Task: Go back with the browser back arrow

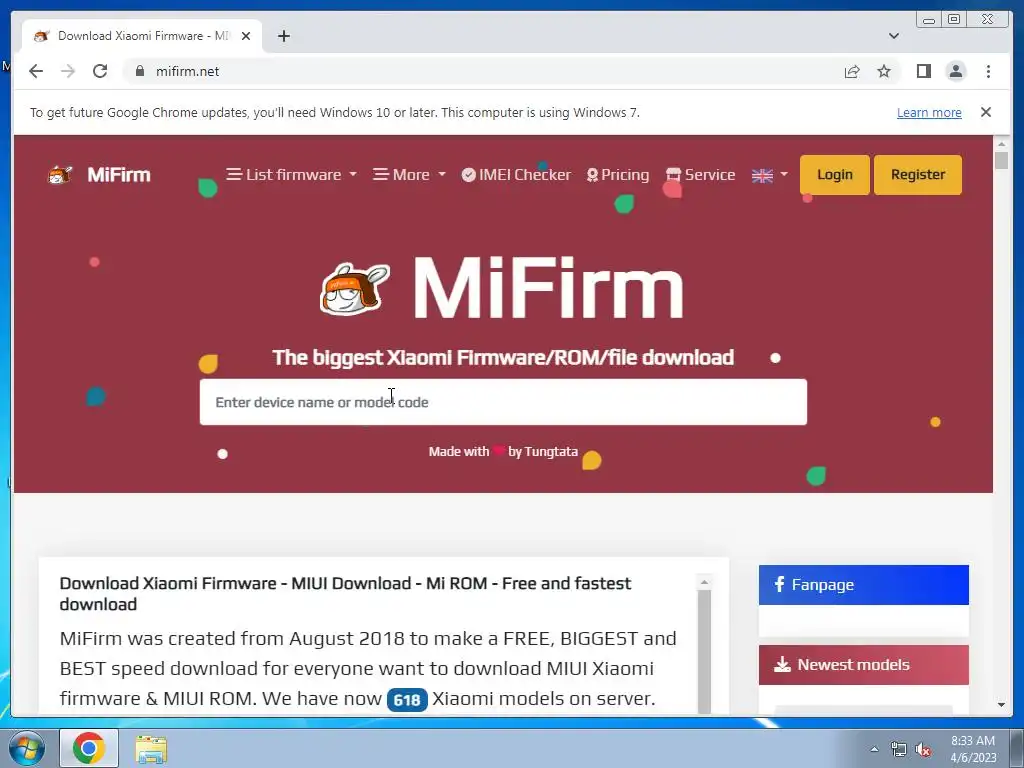Action: (x=36, y=71)
